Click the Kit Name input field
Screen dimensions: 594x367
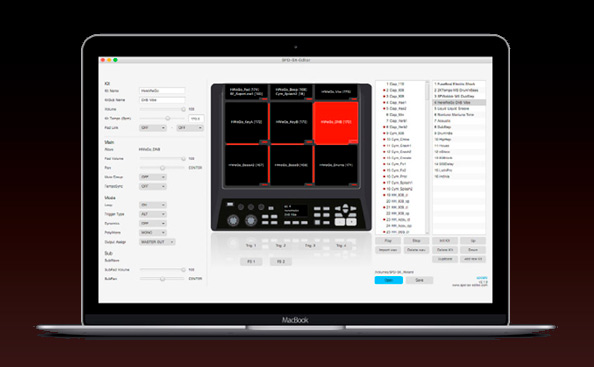[162, 91]
